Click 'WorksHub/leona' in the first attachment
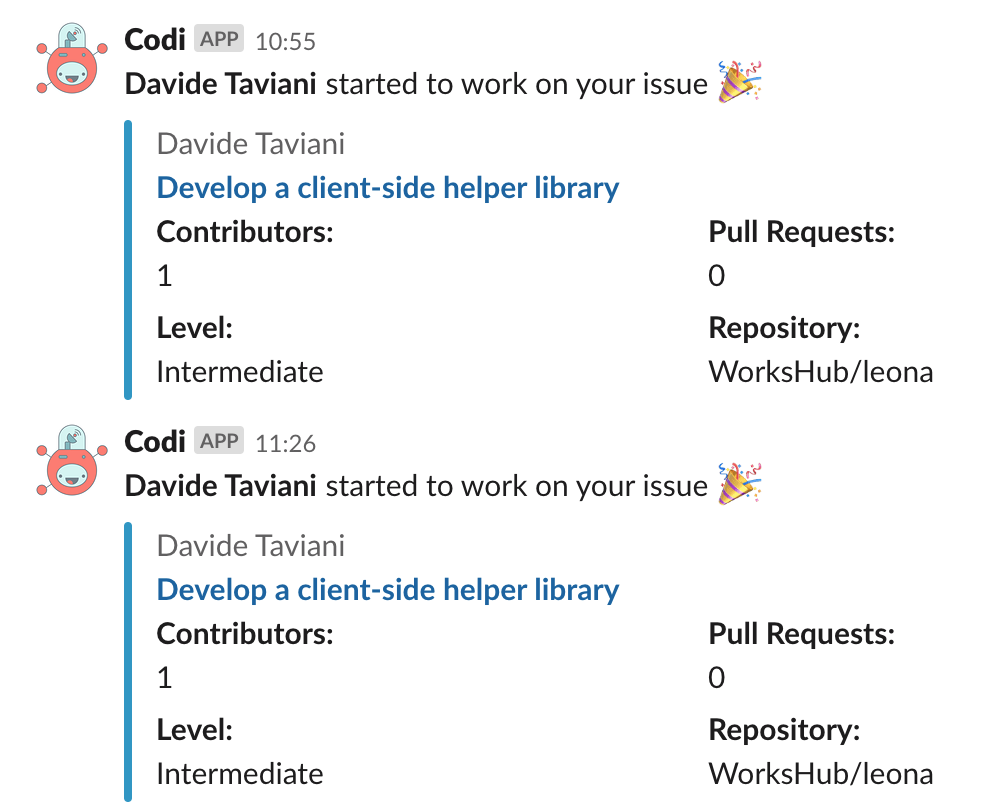The image size is (1002, 808). pyautogui.click(x=820, y=372)
